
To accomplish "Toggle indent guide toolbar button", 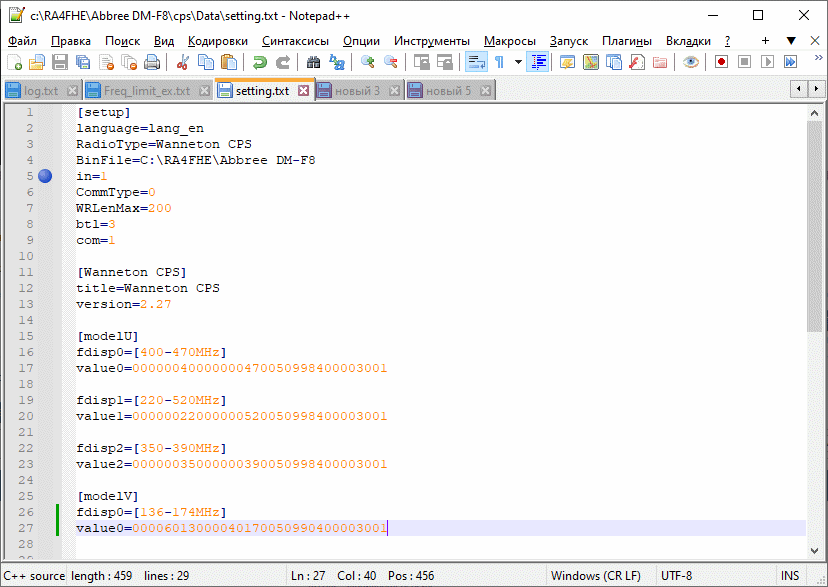I will pyautogui.click(x=538, y=62).
